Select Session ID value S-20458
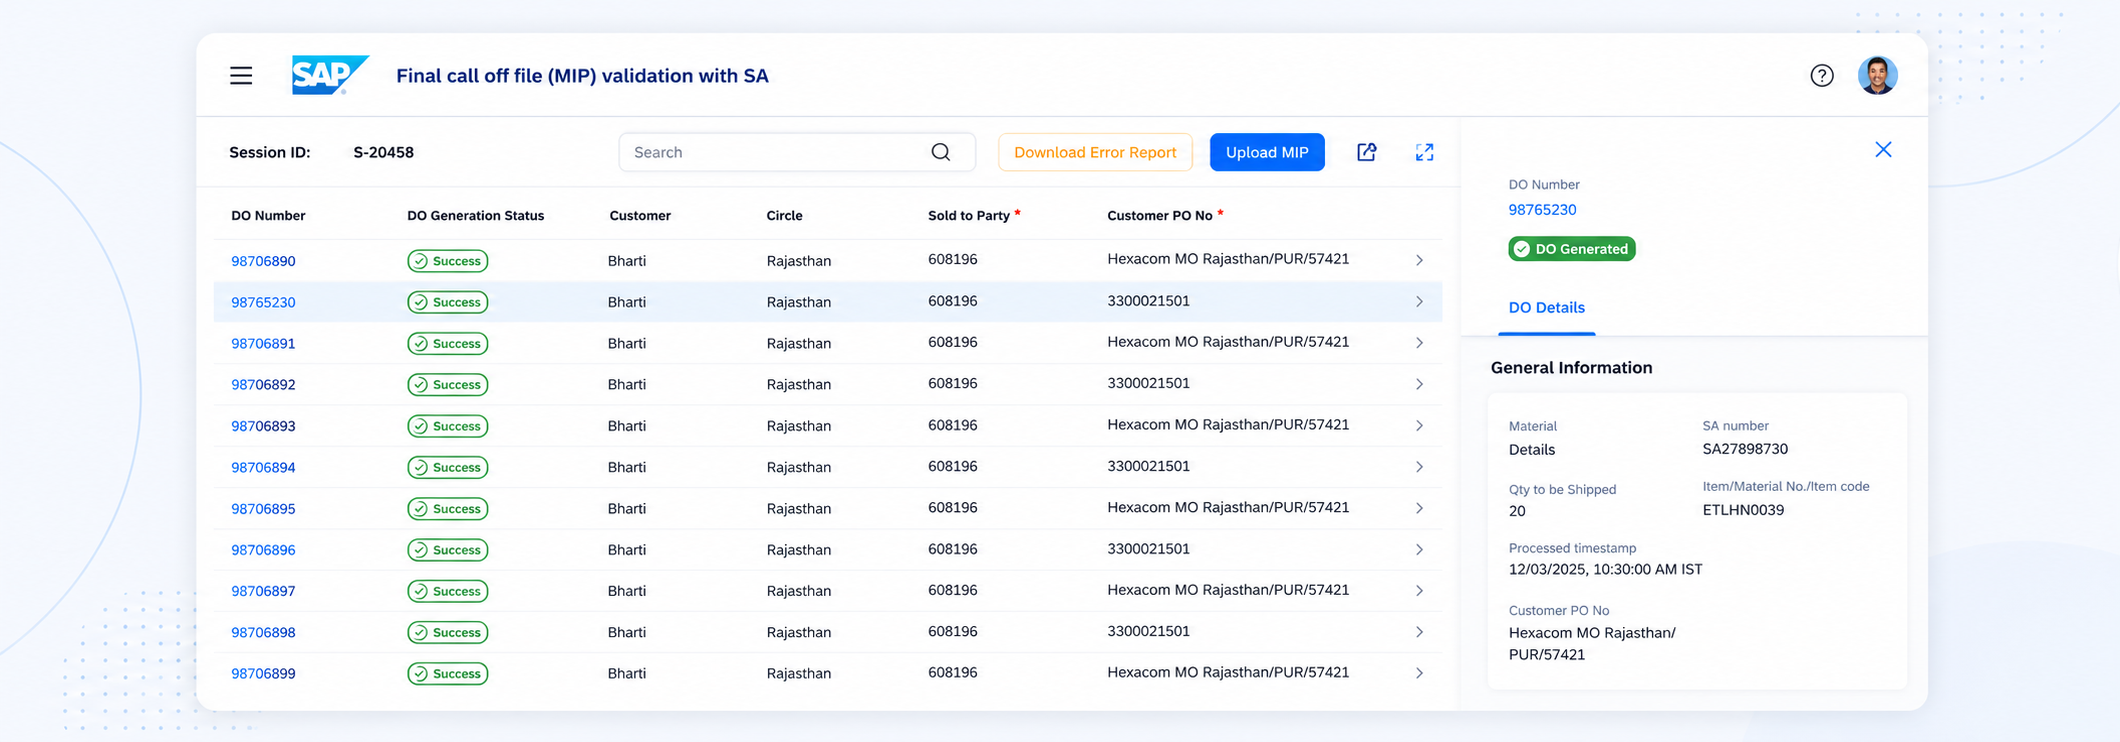The image size is (2120, 742). (383, 153)
